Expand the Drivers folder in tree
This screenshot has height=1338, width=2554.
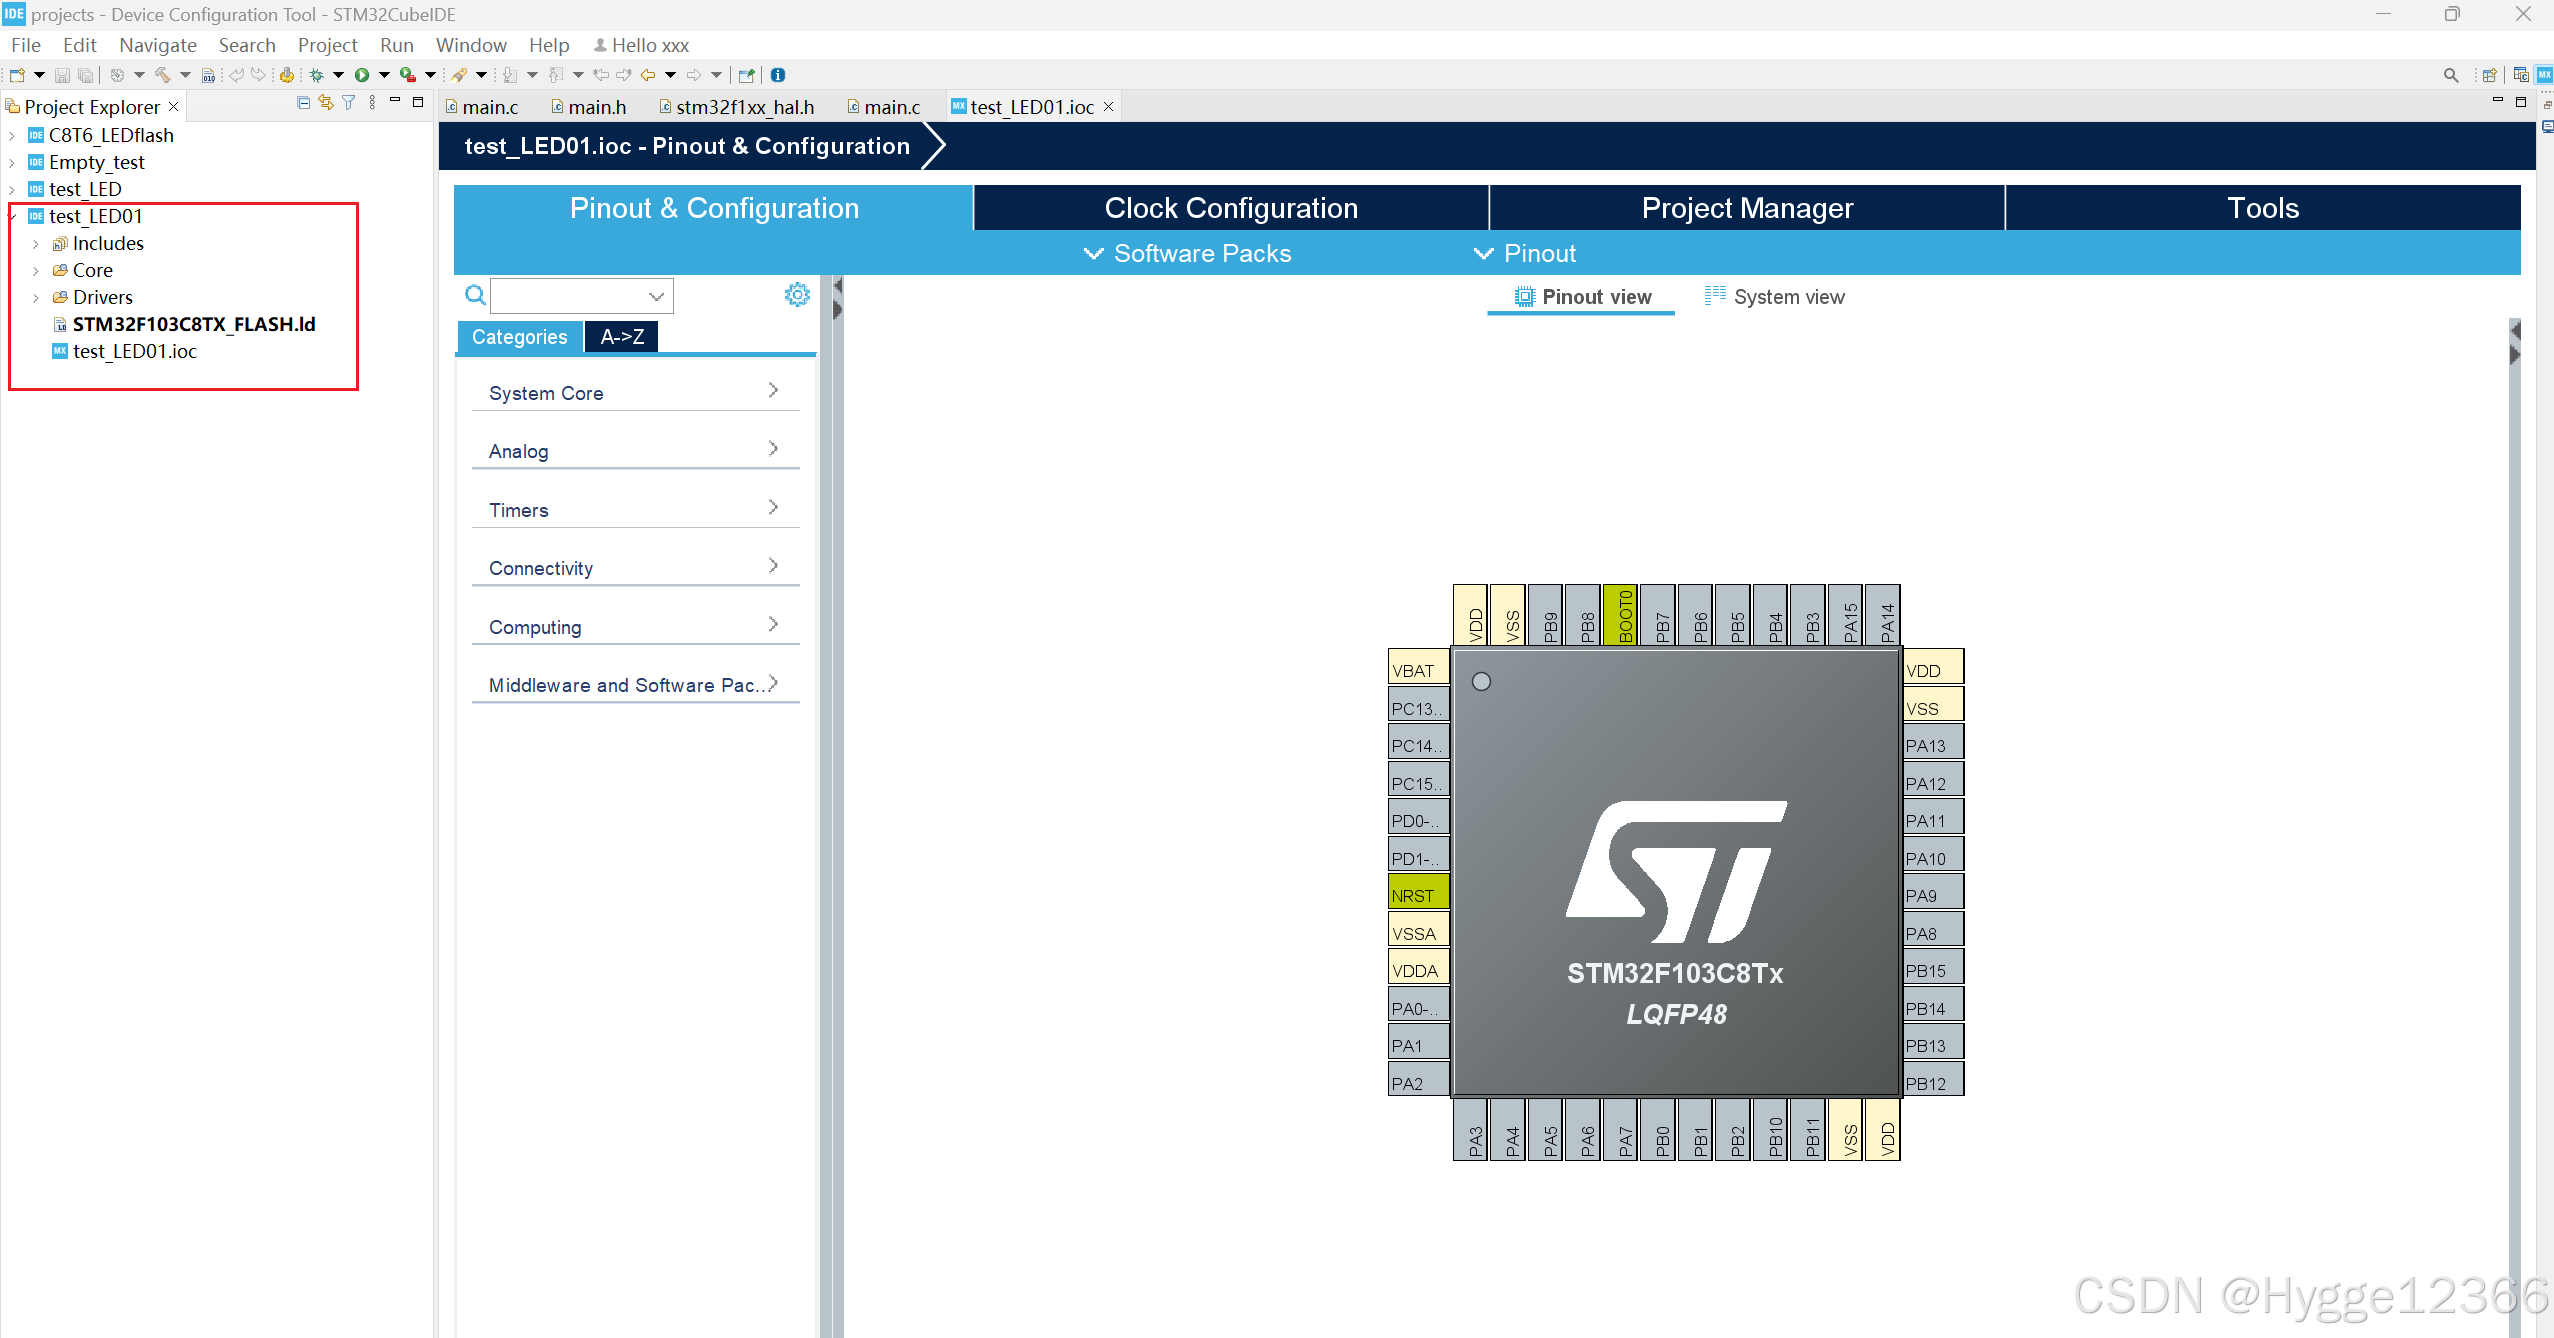pyautogui.click(x=36, y=298)
